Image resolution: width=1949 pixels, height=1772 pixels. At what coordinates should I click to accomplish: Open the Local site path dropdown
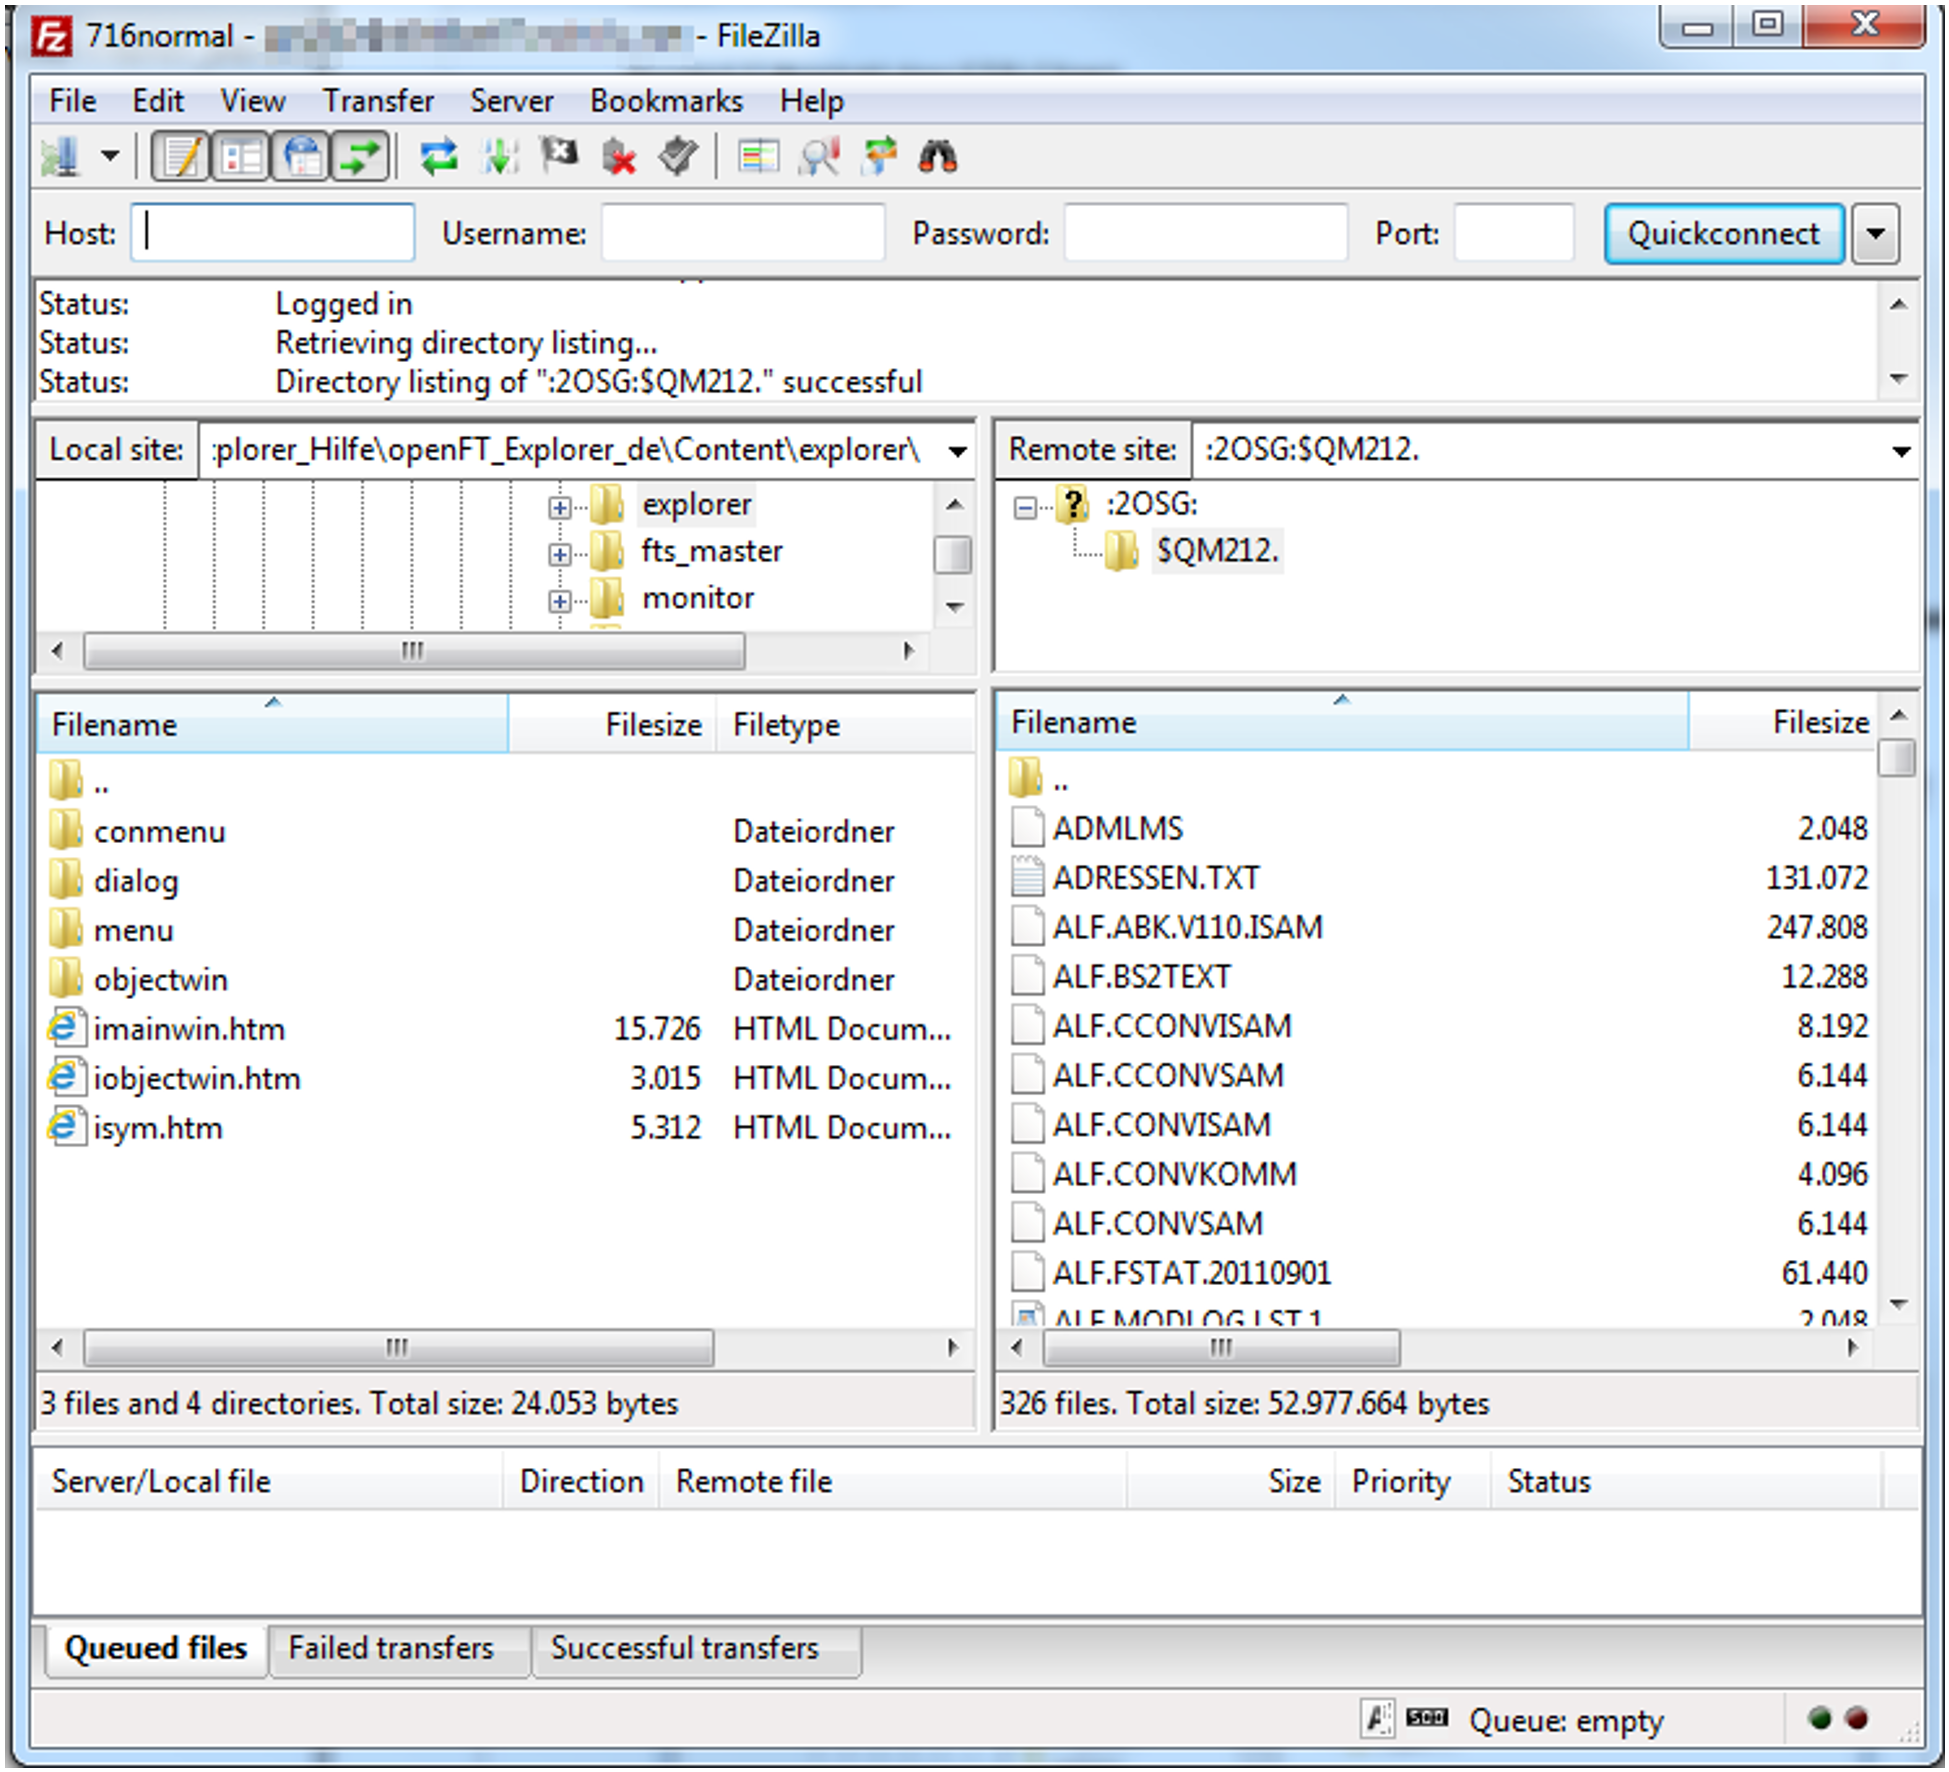(957, 451)
